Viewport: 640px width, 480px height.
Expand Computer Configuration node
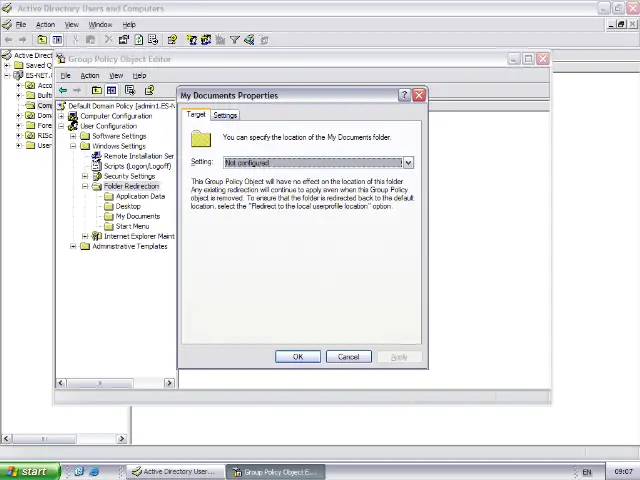click(x=61, y=116)
